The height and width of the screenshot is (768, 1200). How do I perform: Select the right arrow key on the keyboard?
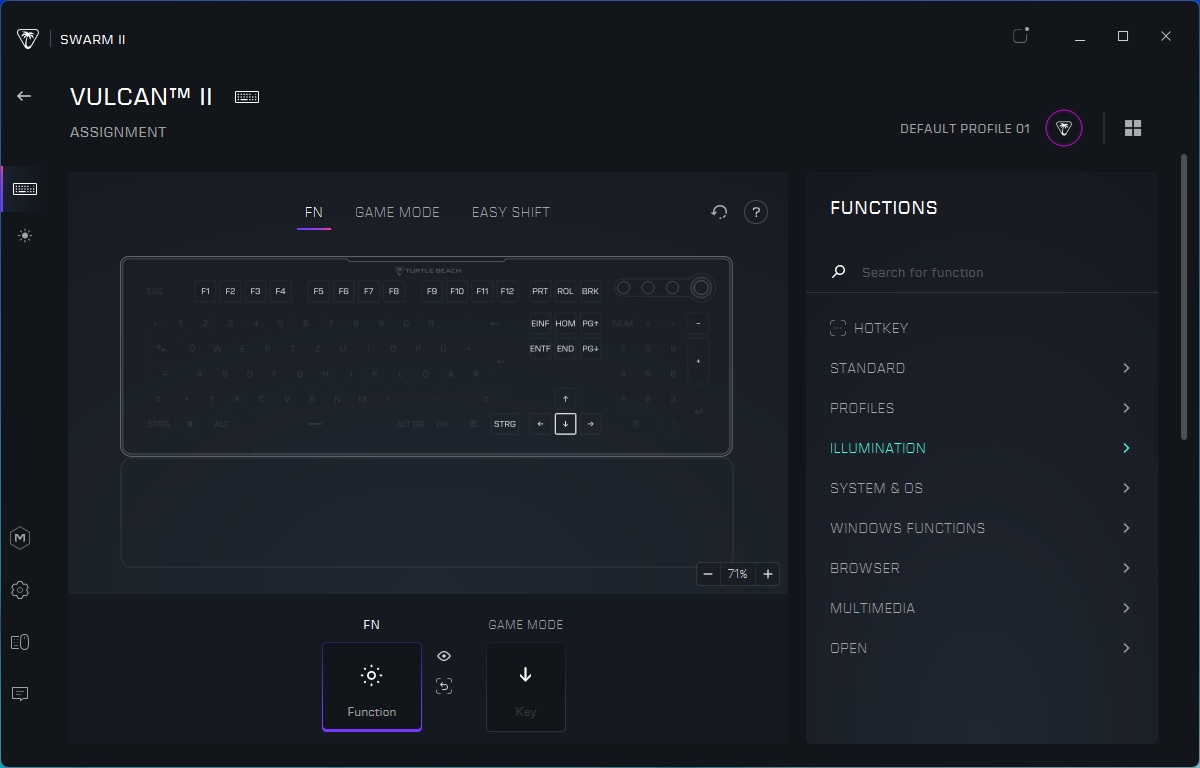(x=590, y=424)
